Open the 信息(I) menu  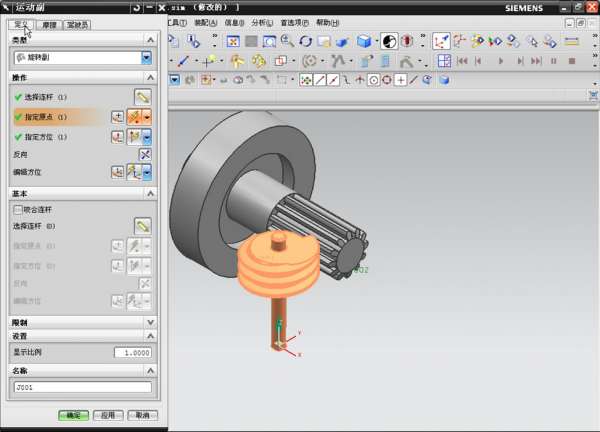[x=234, y=23]
